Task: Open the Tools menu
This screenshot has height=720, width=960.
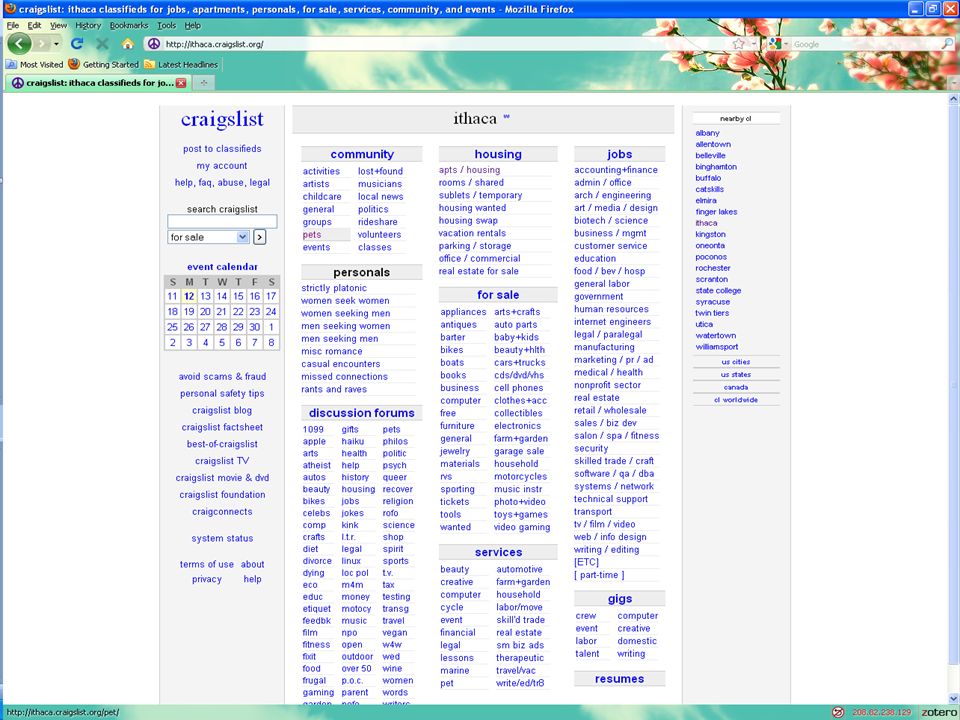Action: [x=167, y=25]
